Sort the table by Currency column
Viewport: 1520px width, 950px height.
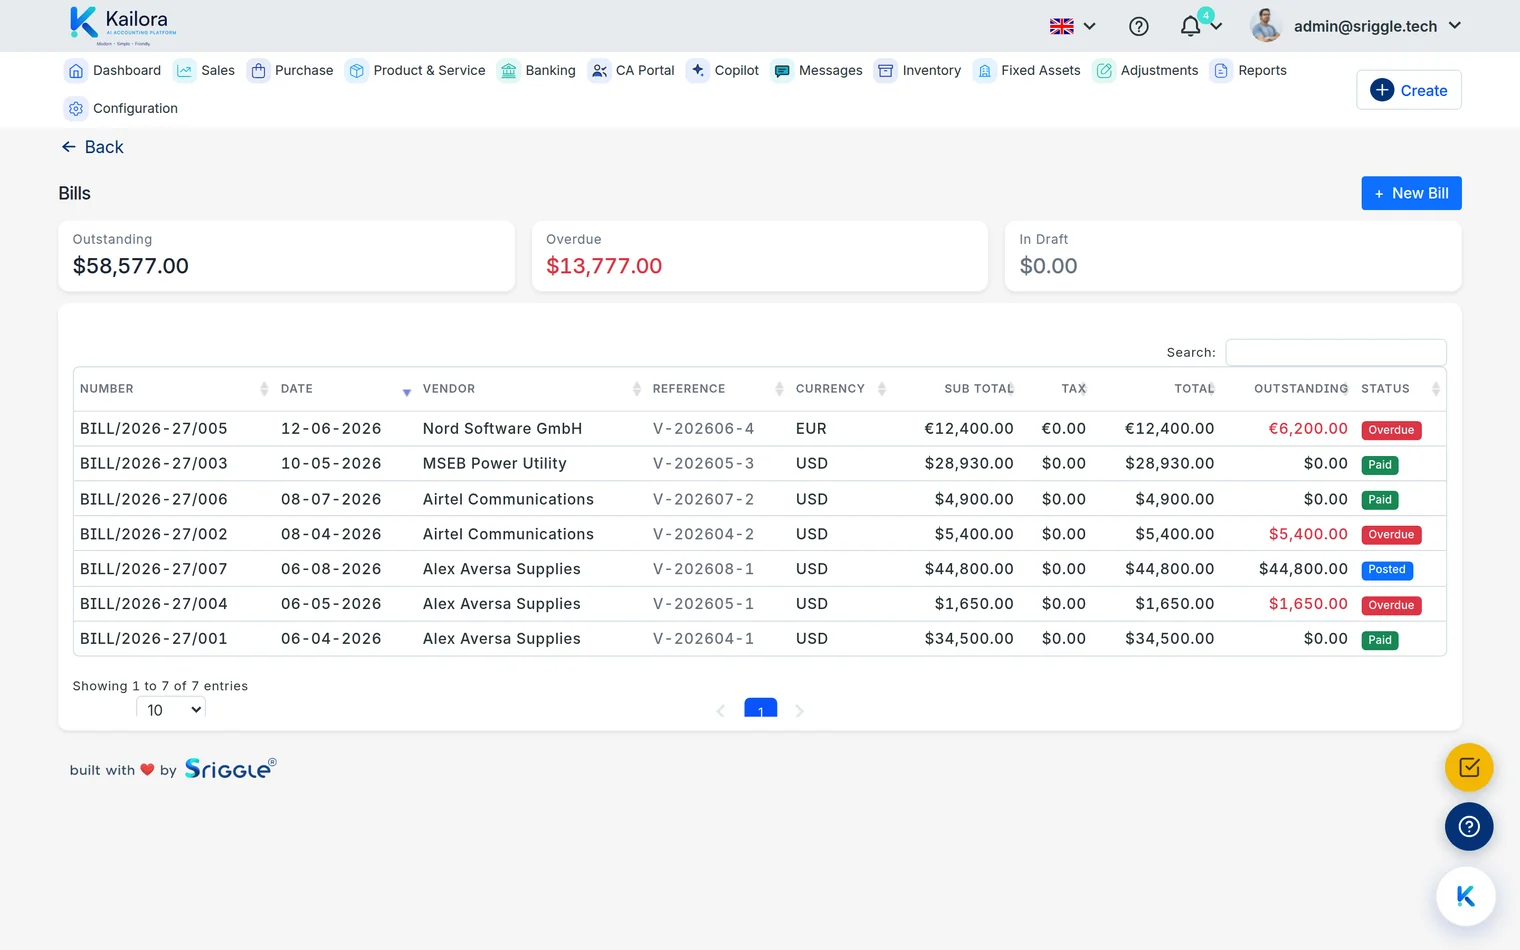(840, 389)
